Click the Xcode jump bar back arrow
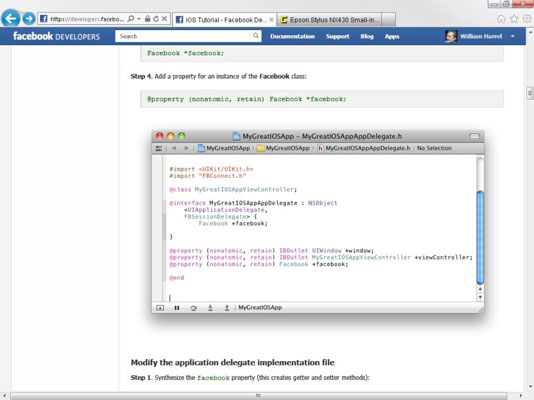534x400 pixels. pyautogui.click(x=174, y=148)
